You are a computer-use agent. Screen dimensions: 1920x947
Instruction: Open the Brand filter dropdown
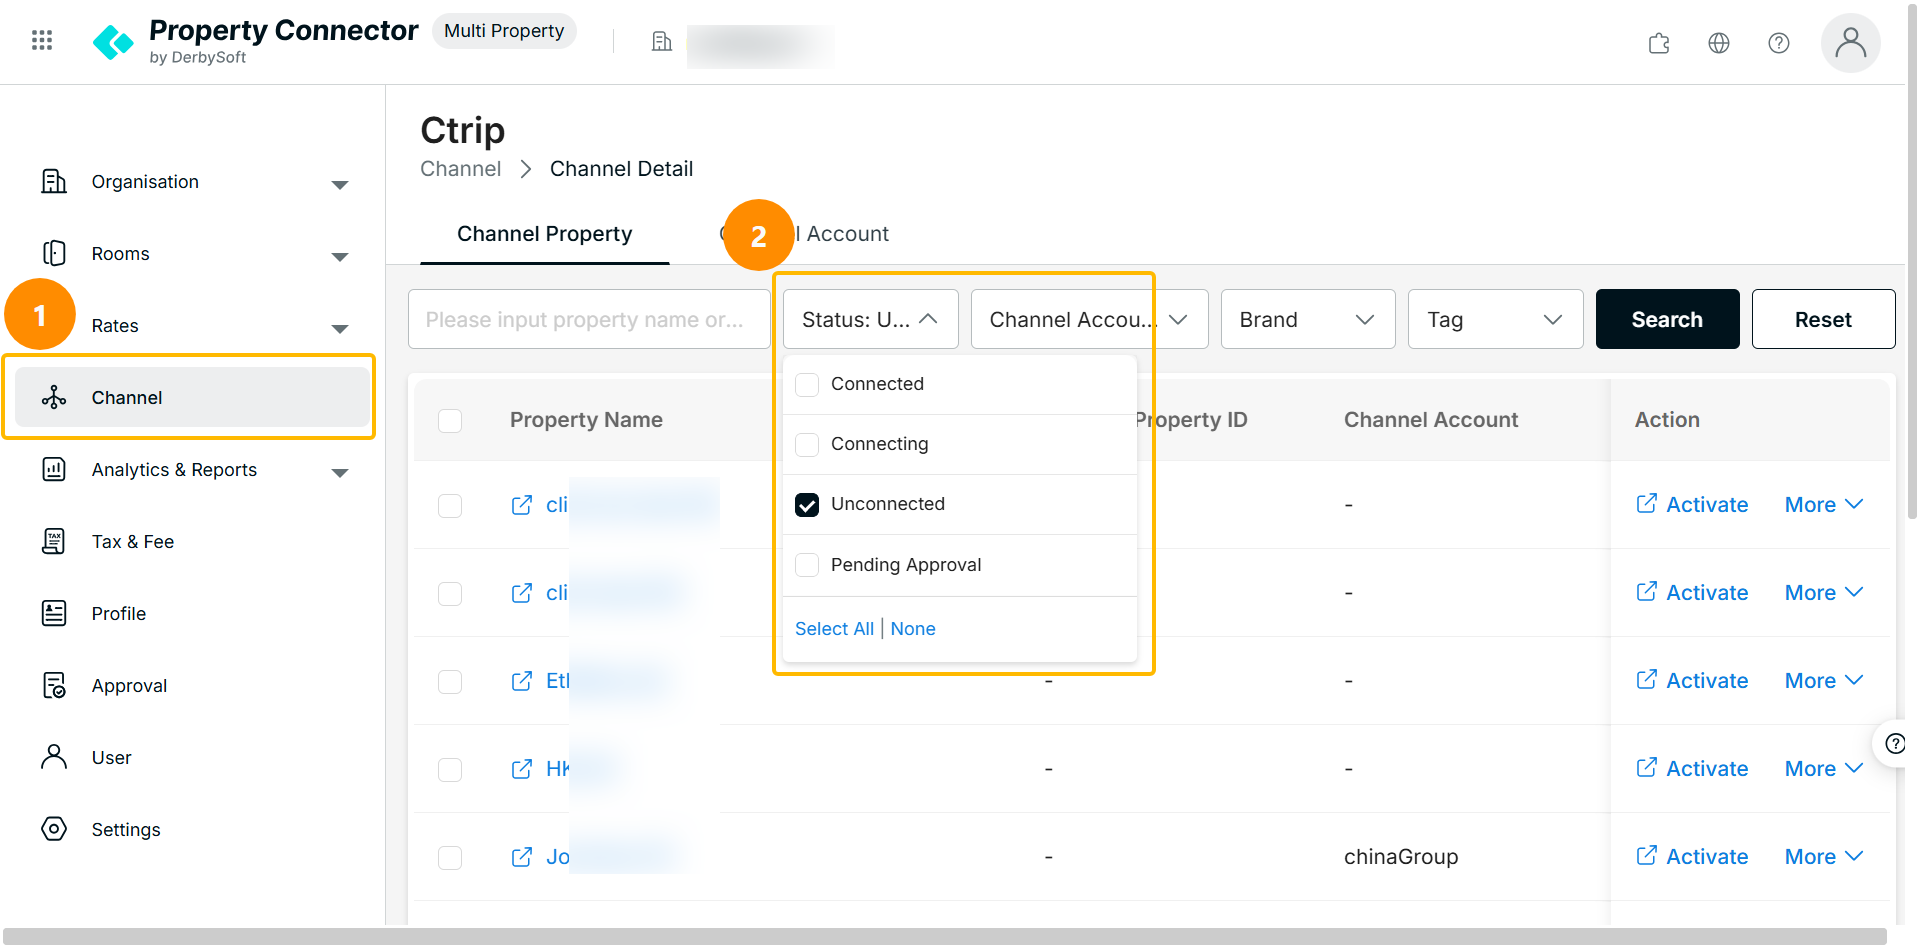point(1308,319)
